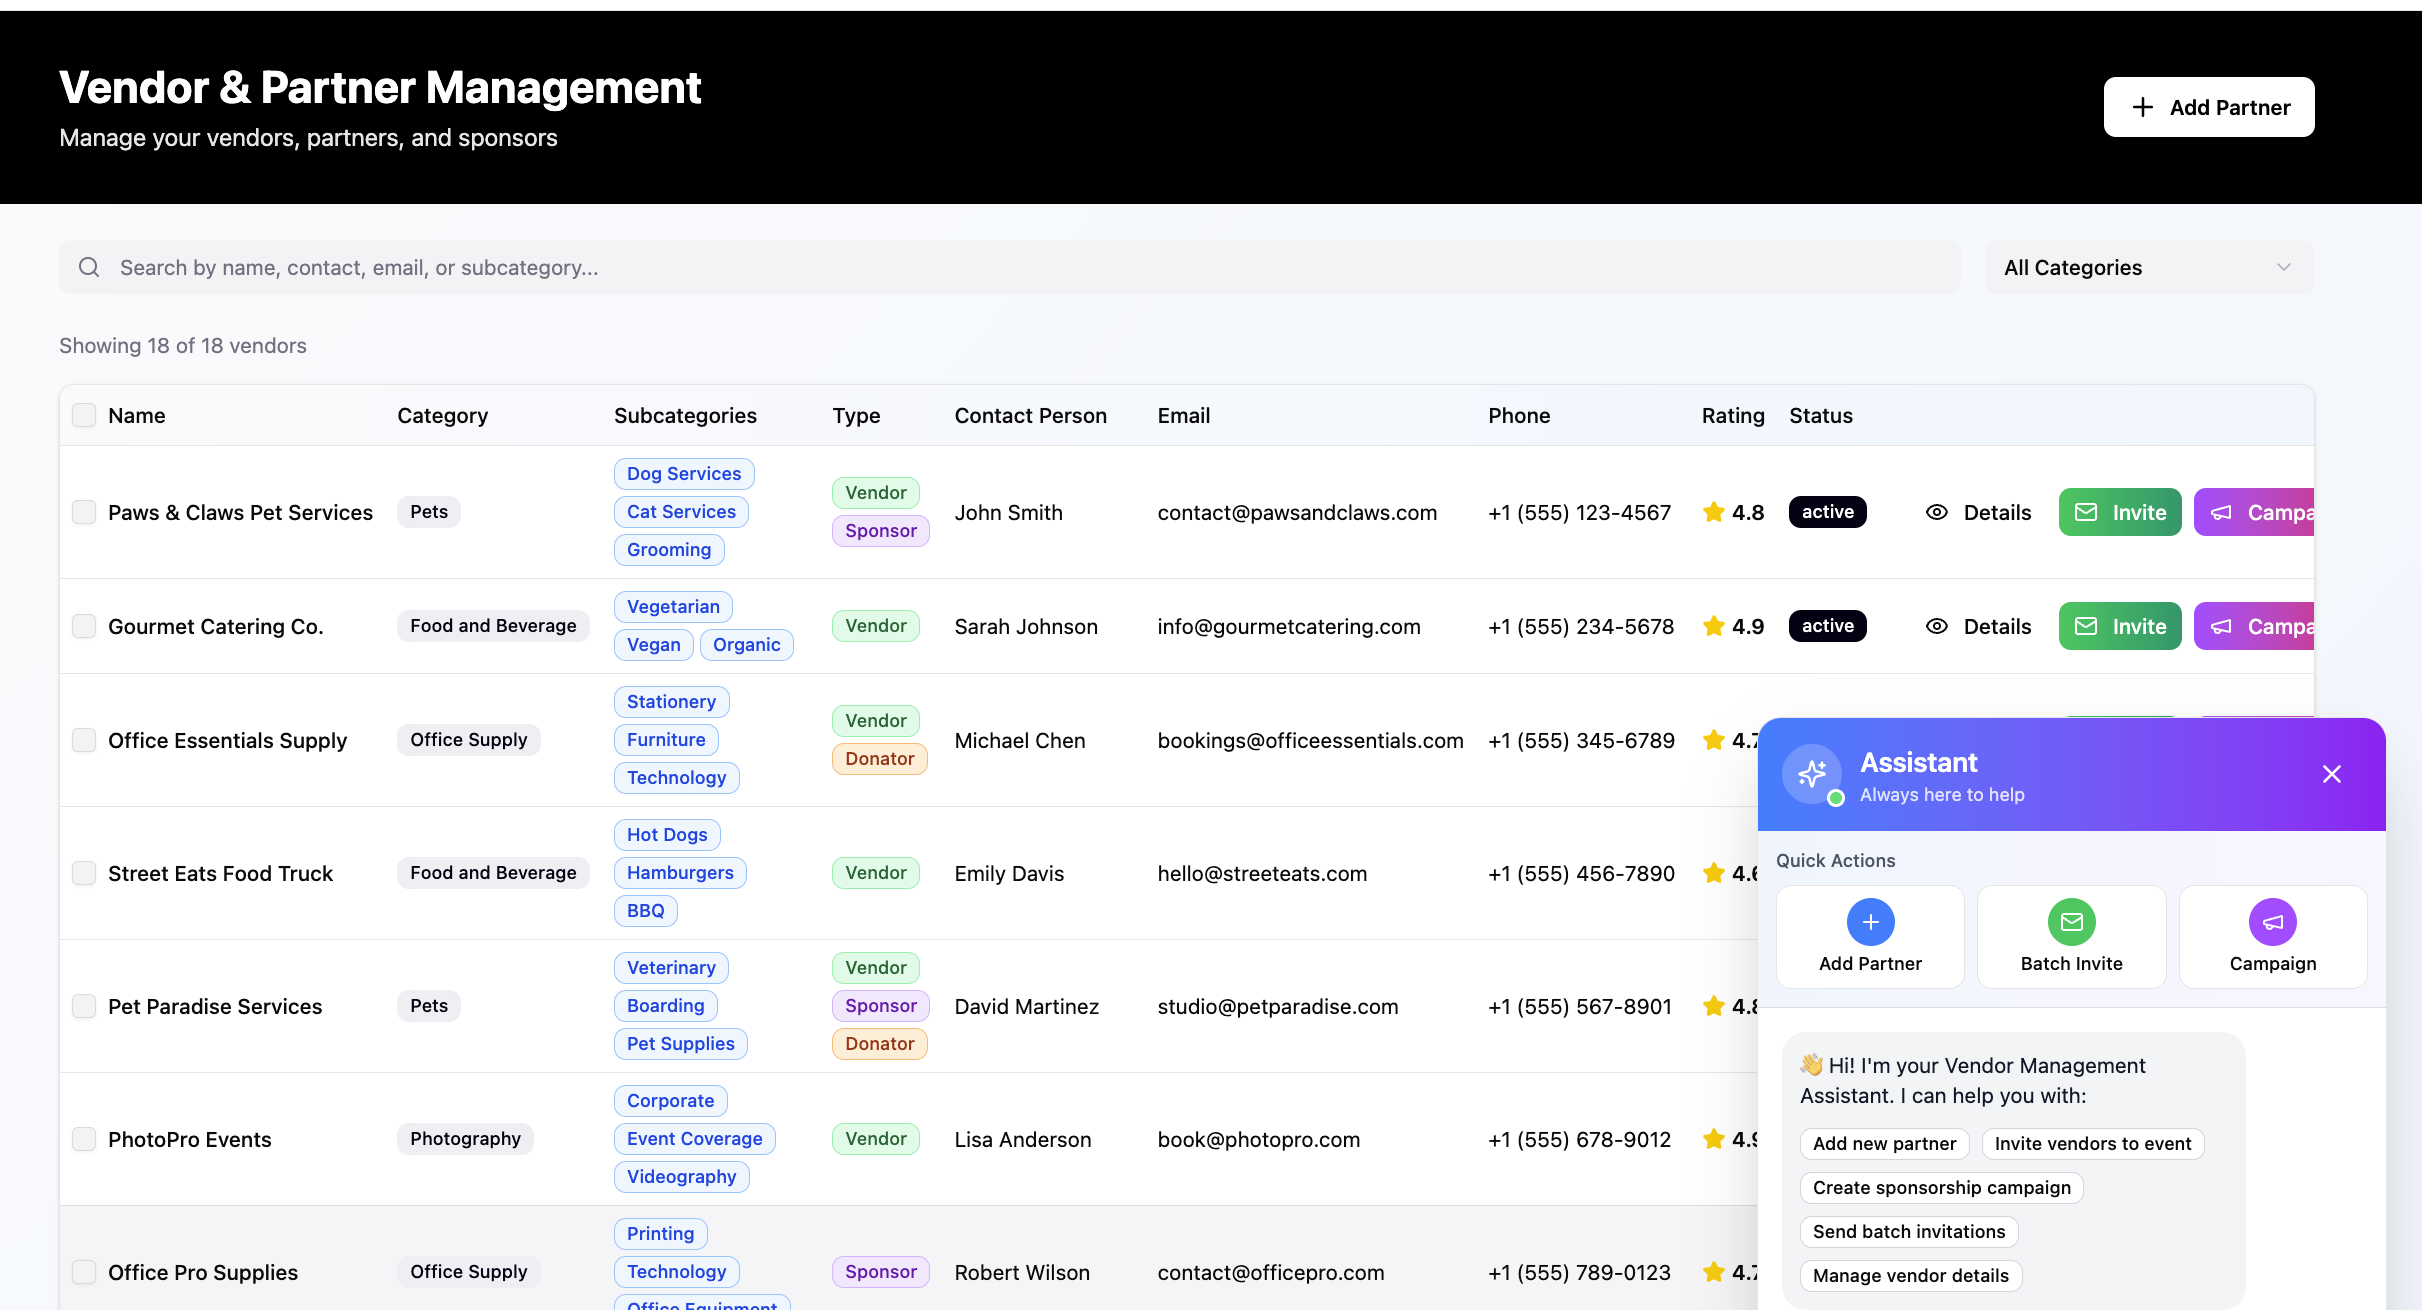
Task: Click blue Add Partner quick action icon
Action: pos(1870,922)
